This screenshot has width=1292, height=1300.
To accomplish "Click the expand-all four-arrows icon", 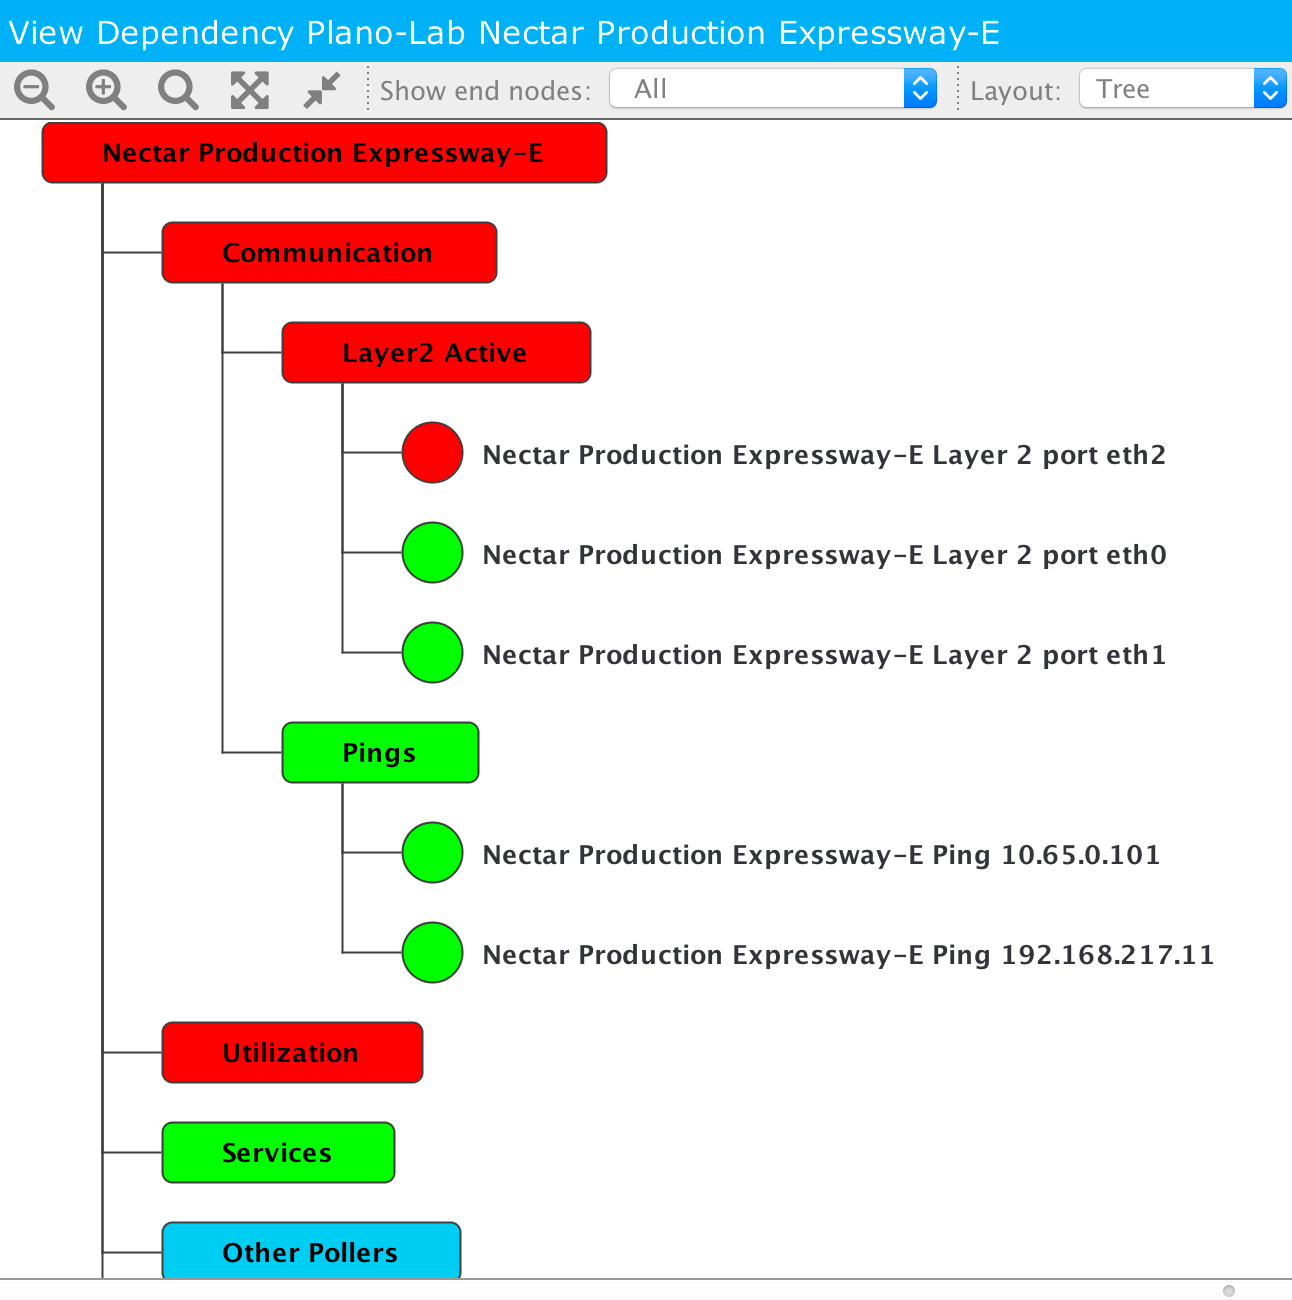I will pyautogui.click(x=250, y=90).
